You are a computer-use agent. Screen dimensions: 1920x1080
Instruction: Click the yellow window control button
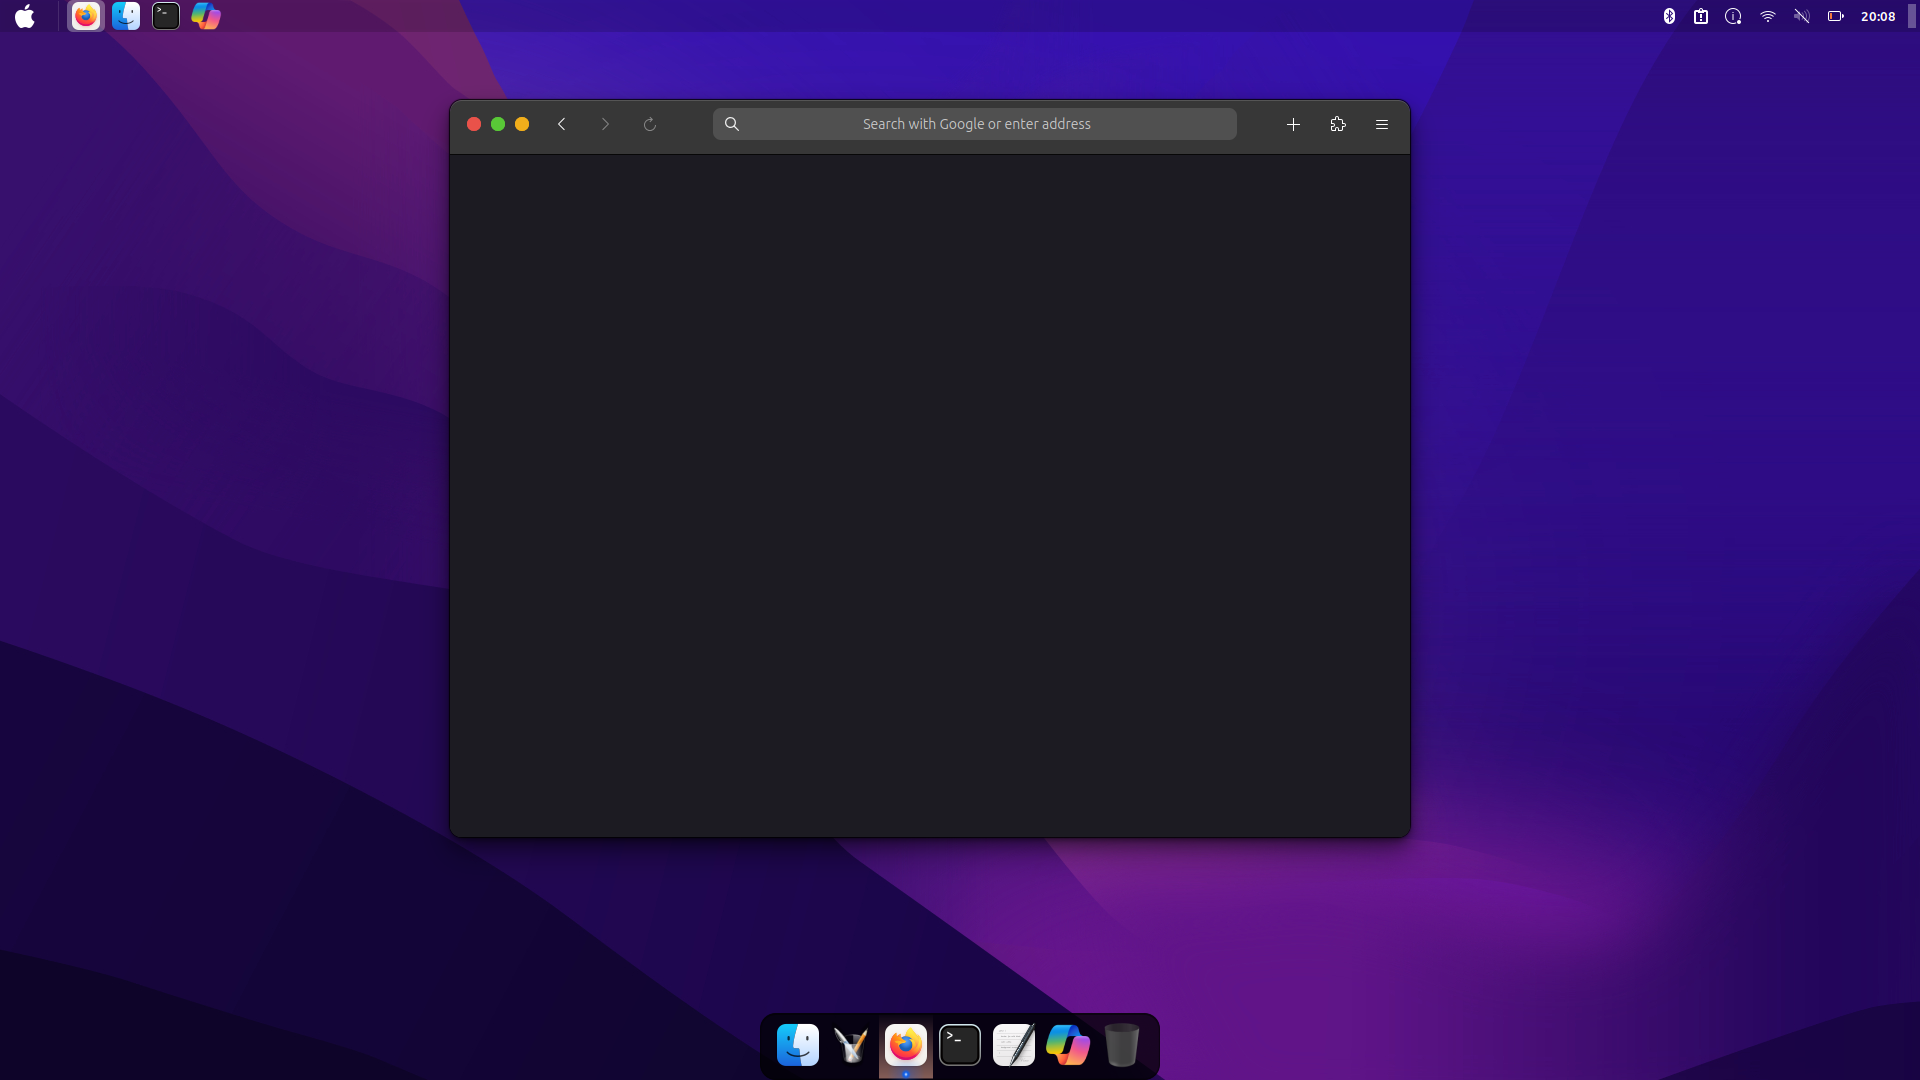coord(522,124)
